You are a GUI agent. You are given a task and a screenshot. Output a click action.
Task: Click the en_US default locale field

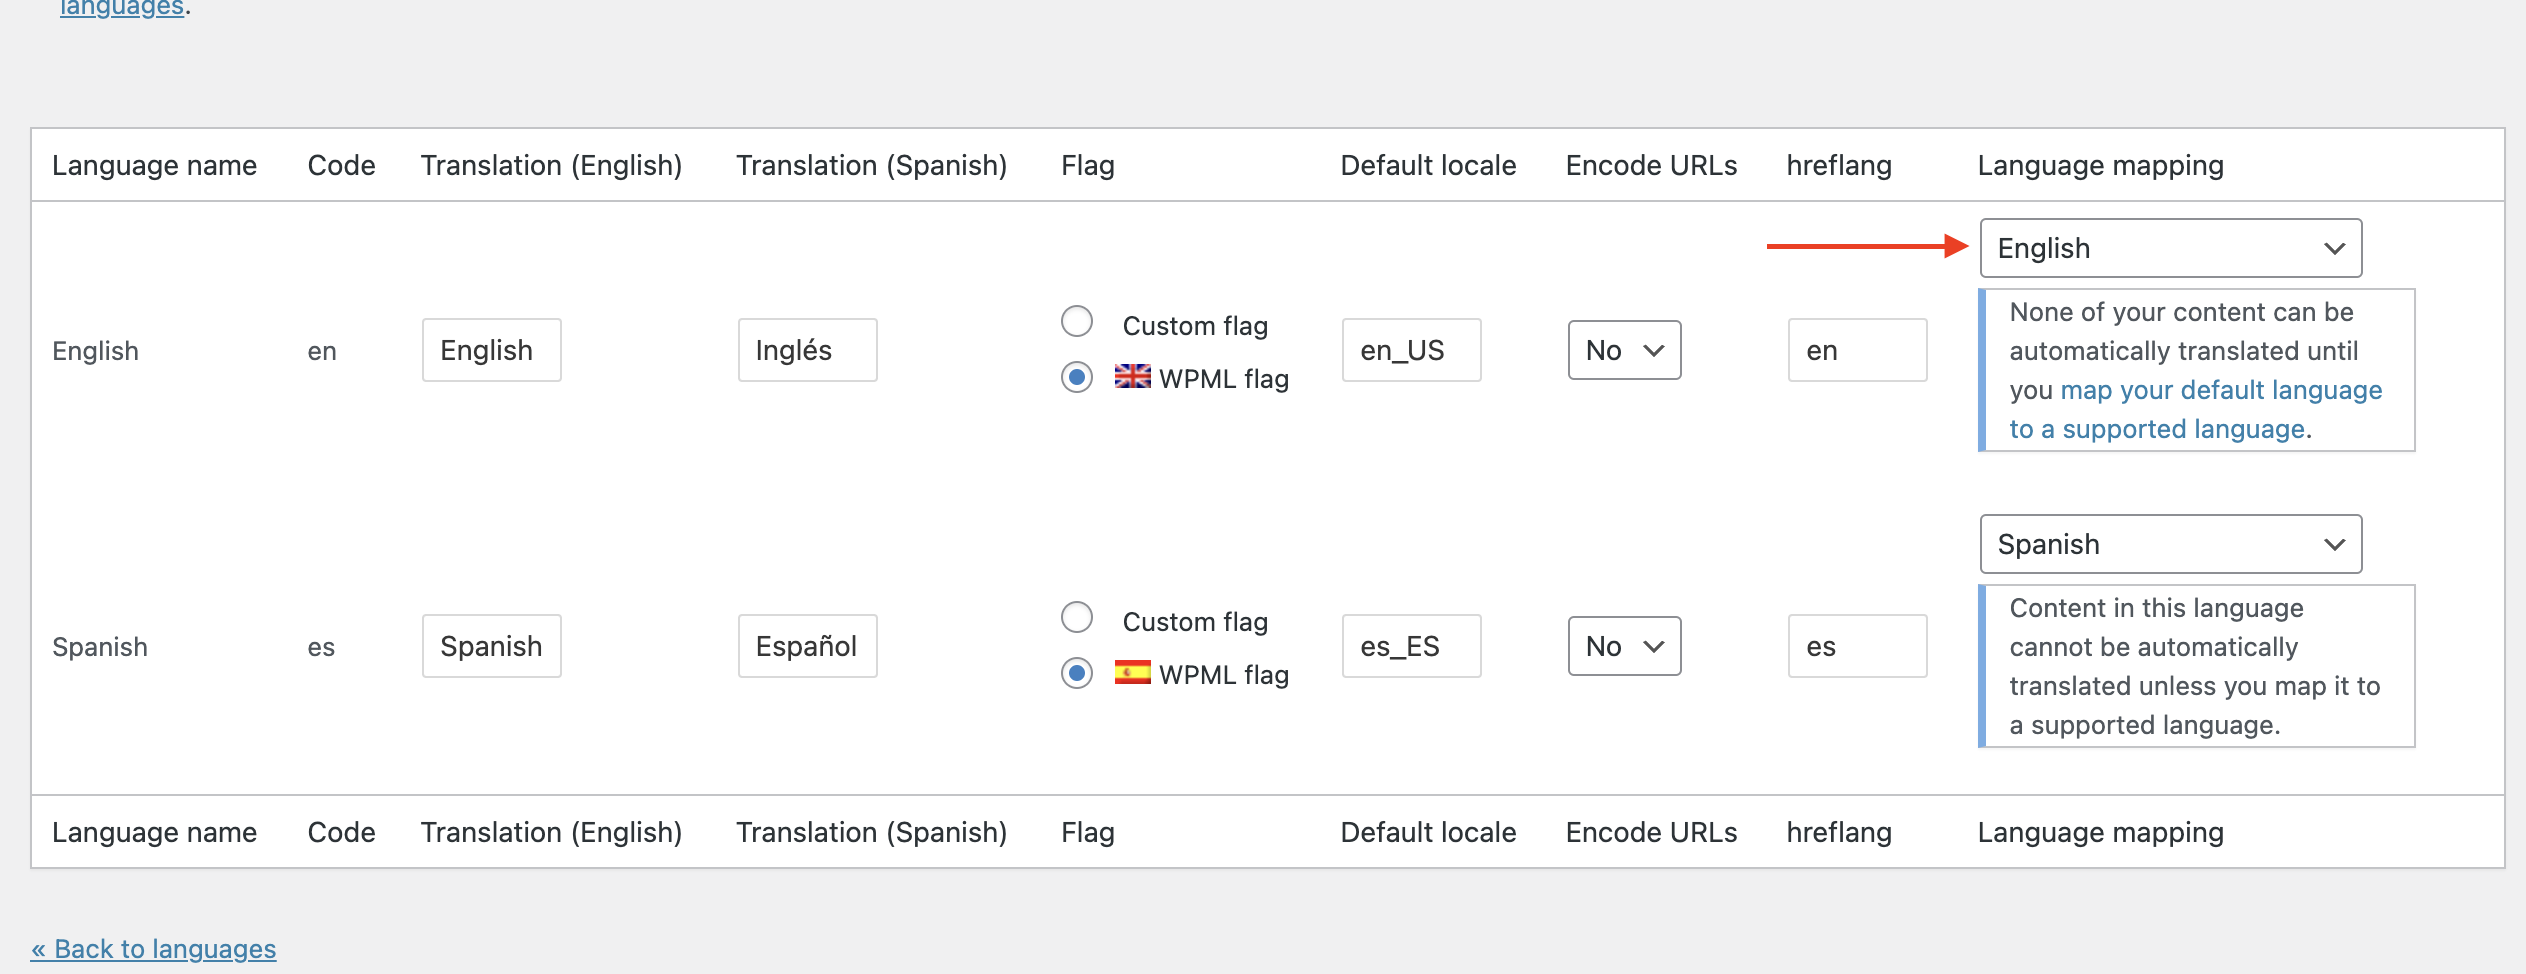(1411, 350)
